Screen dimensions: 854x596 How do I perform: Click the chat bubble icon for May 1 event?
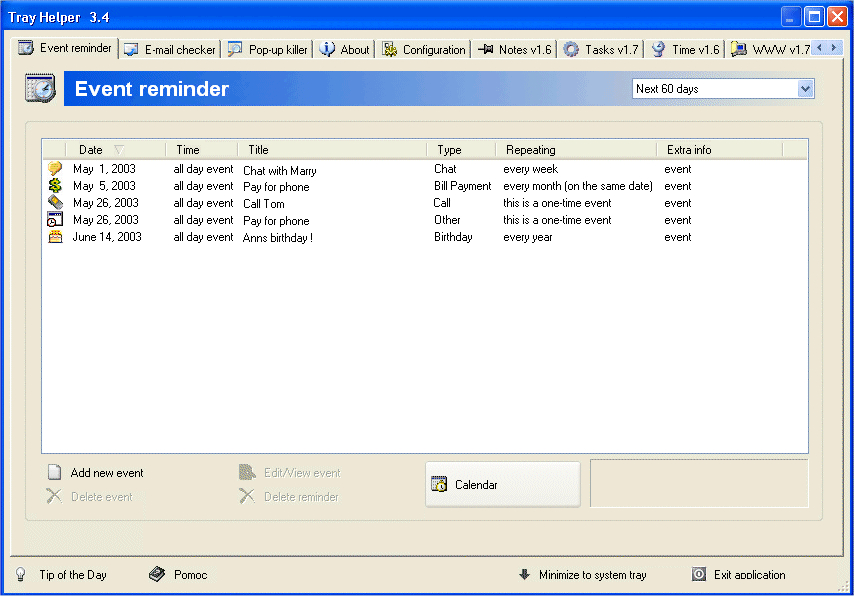coord(55,169)
